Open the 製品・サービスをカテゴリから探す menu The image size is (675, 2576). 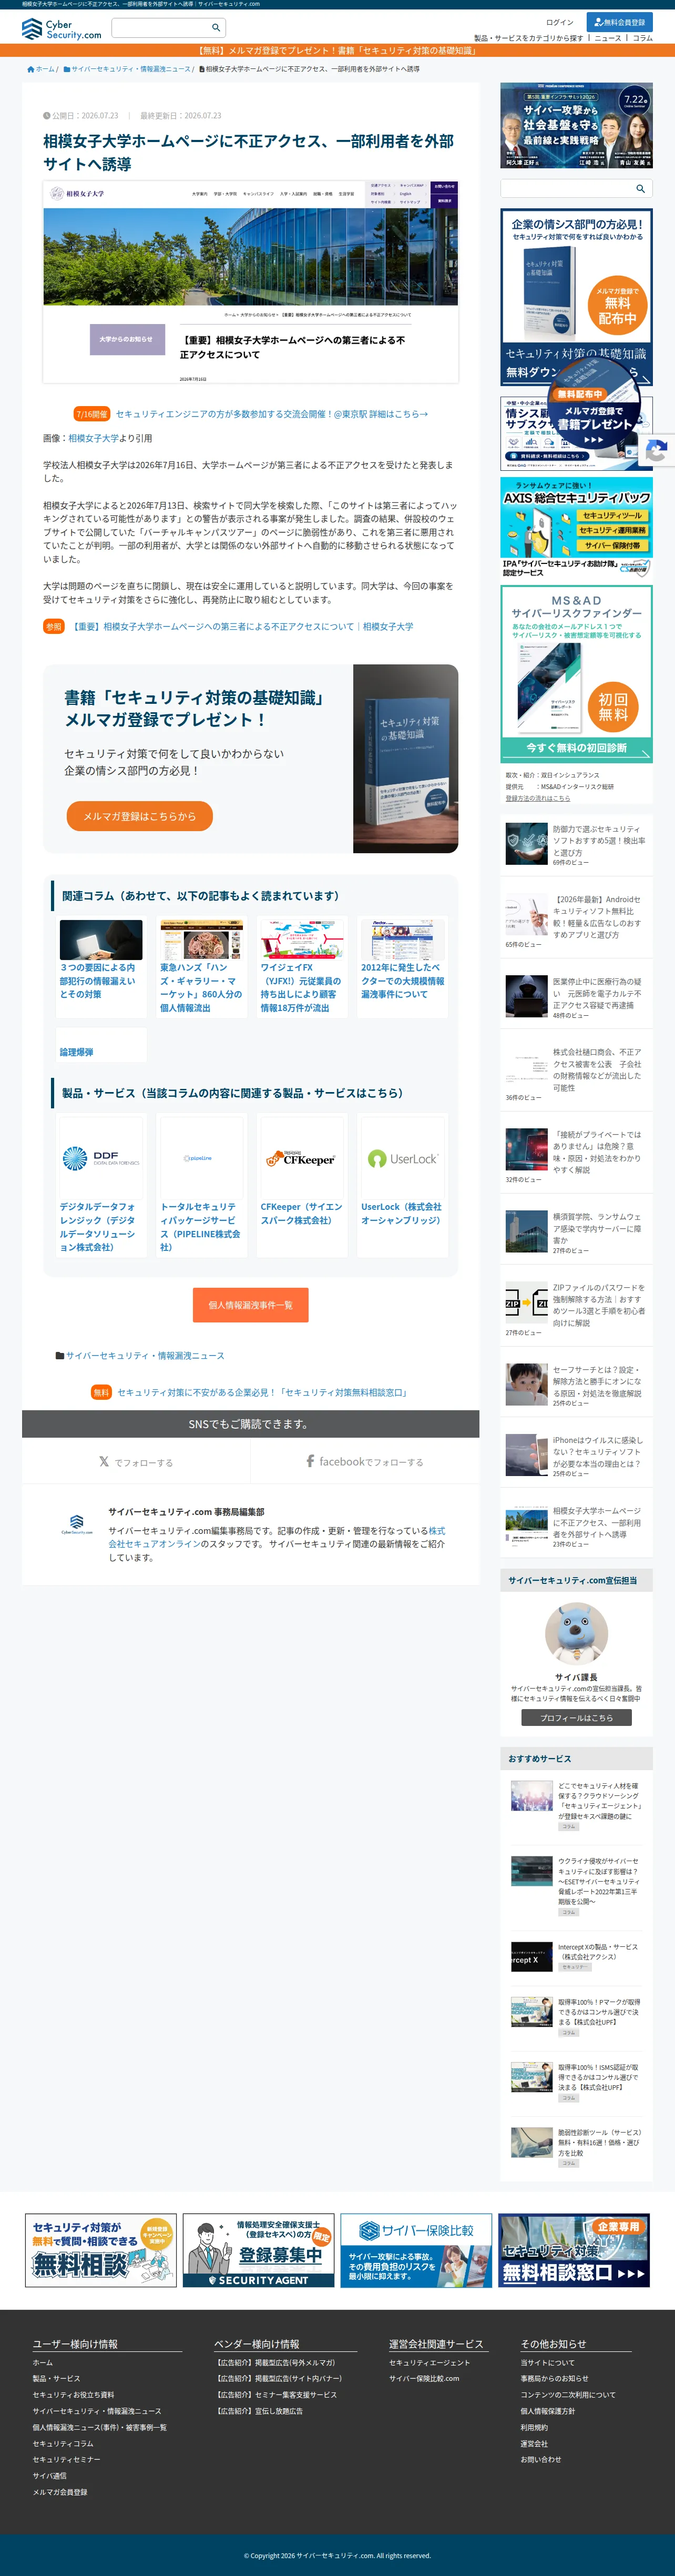(529, 38)
